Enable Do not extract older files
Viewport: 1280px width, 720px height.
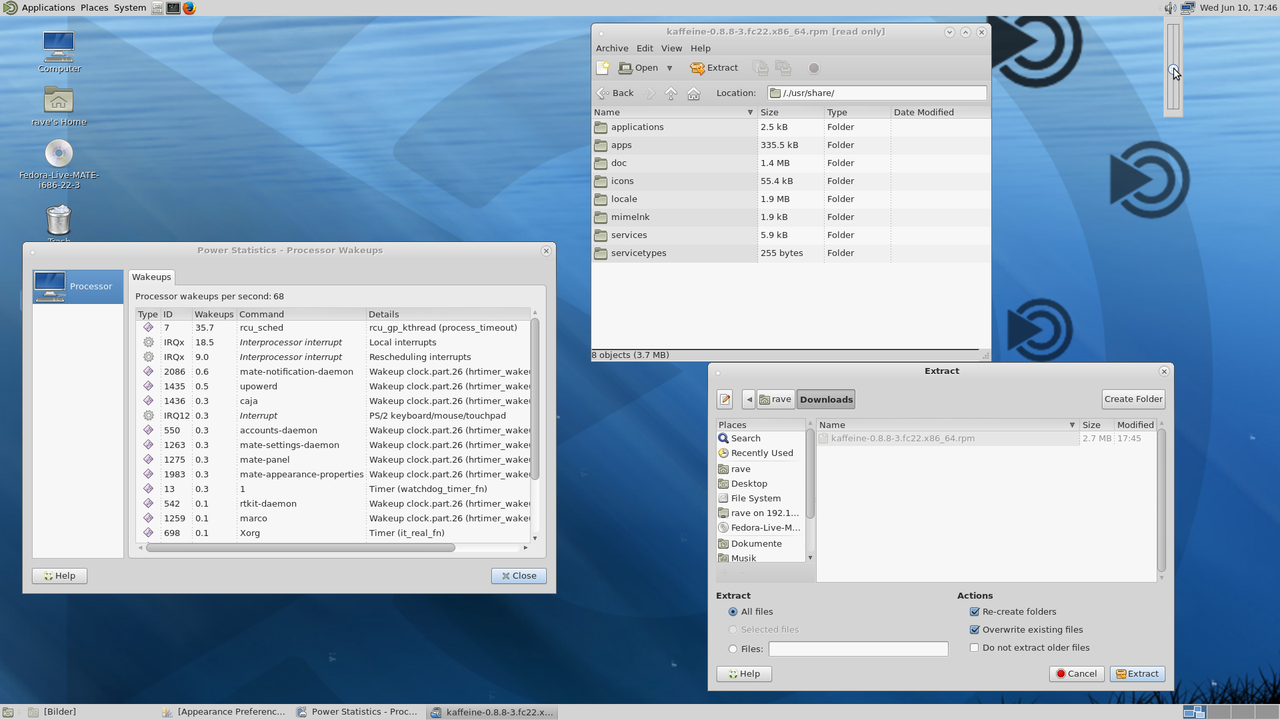tap(975, 648)
